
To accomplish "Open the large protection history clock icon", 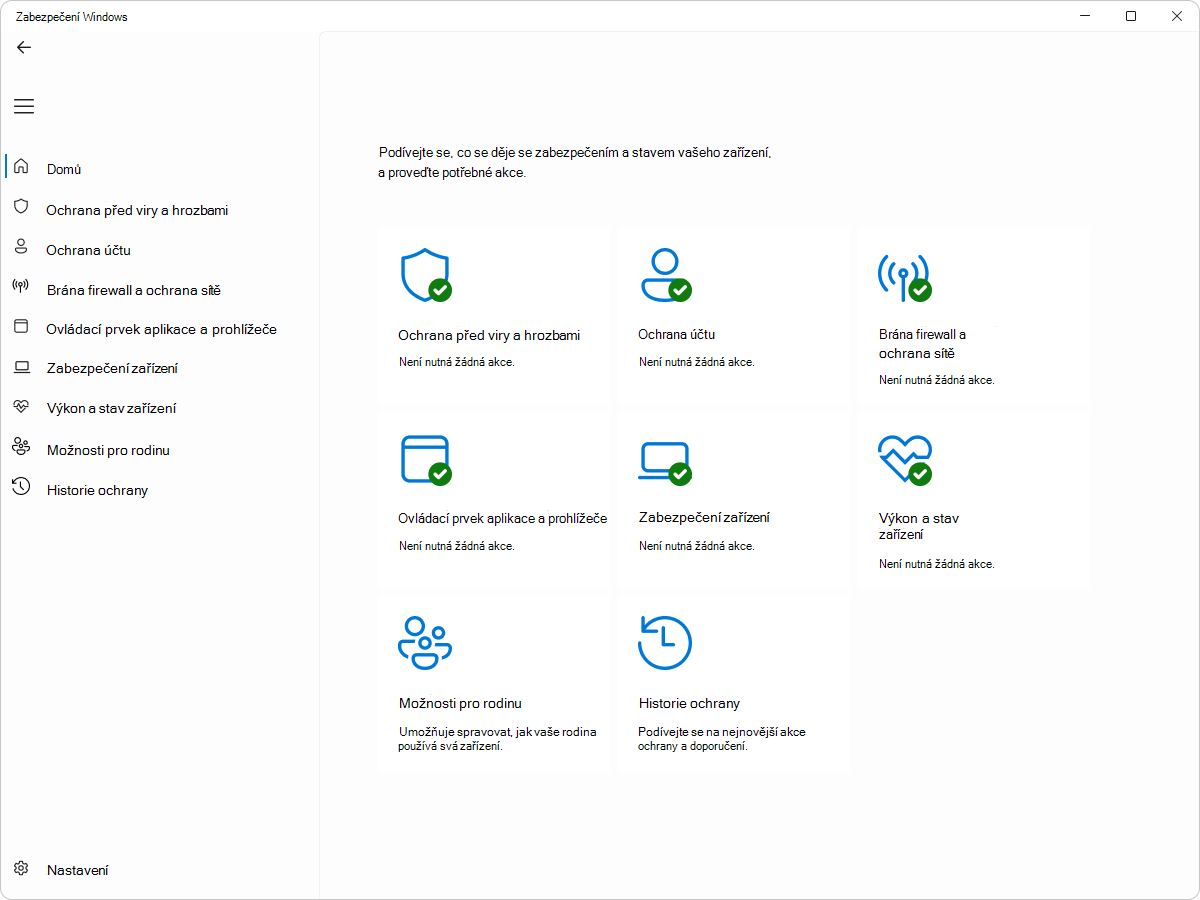I will click(665, 642).
